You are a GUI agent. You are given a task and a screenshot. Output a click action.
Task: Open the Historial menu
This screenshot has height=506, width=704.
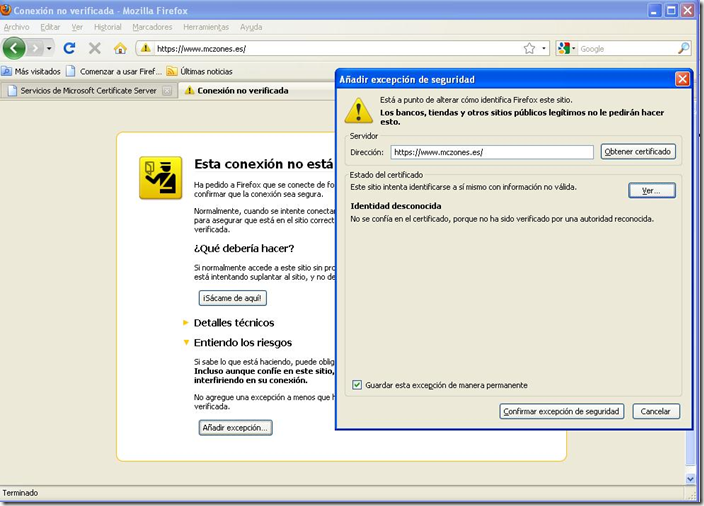108,27
